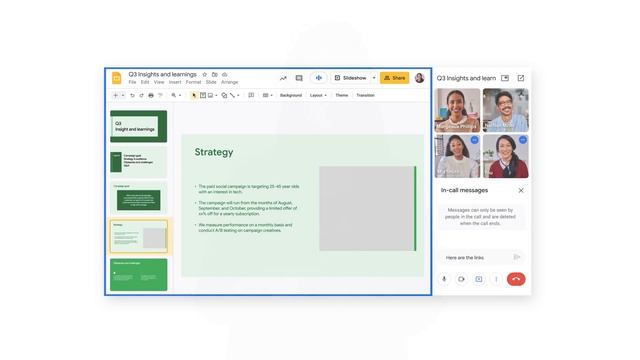Select the Shape tool
Screen dimensions: 640x360
tap(224, 95)
